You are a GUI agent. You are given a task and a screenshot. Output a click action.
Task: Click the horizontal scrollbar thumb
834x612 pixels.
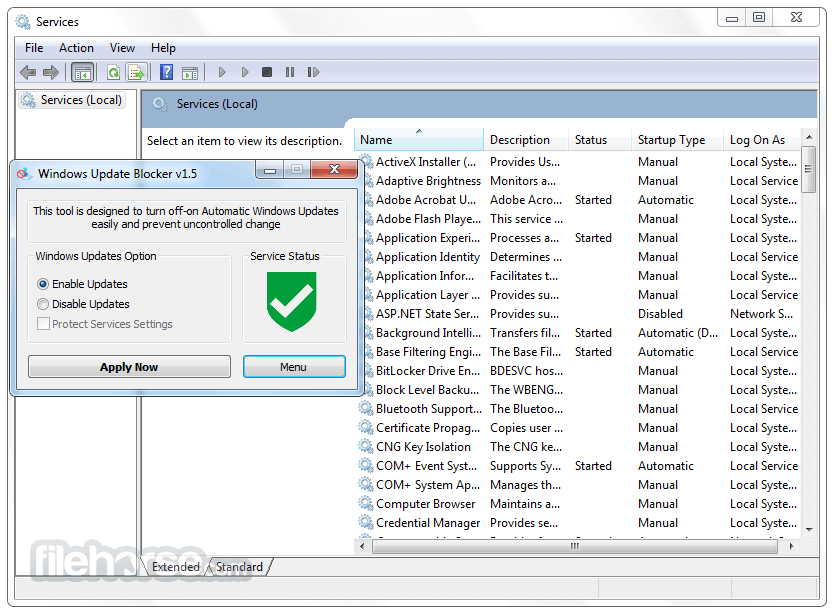[x=574, y=546]
